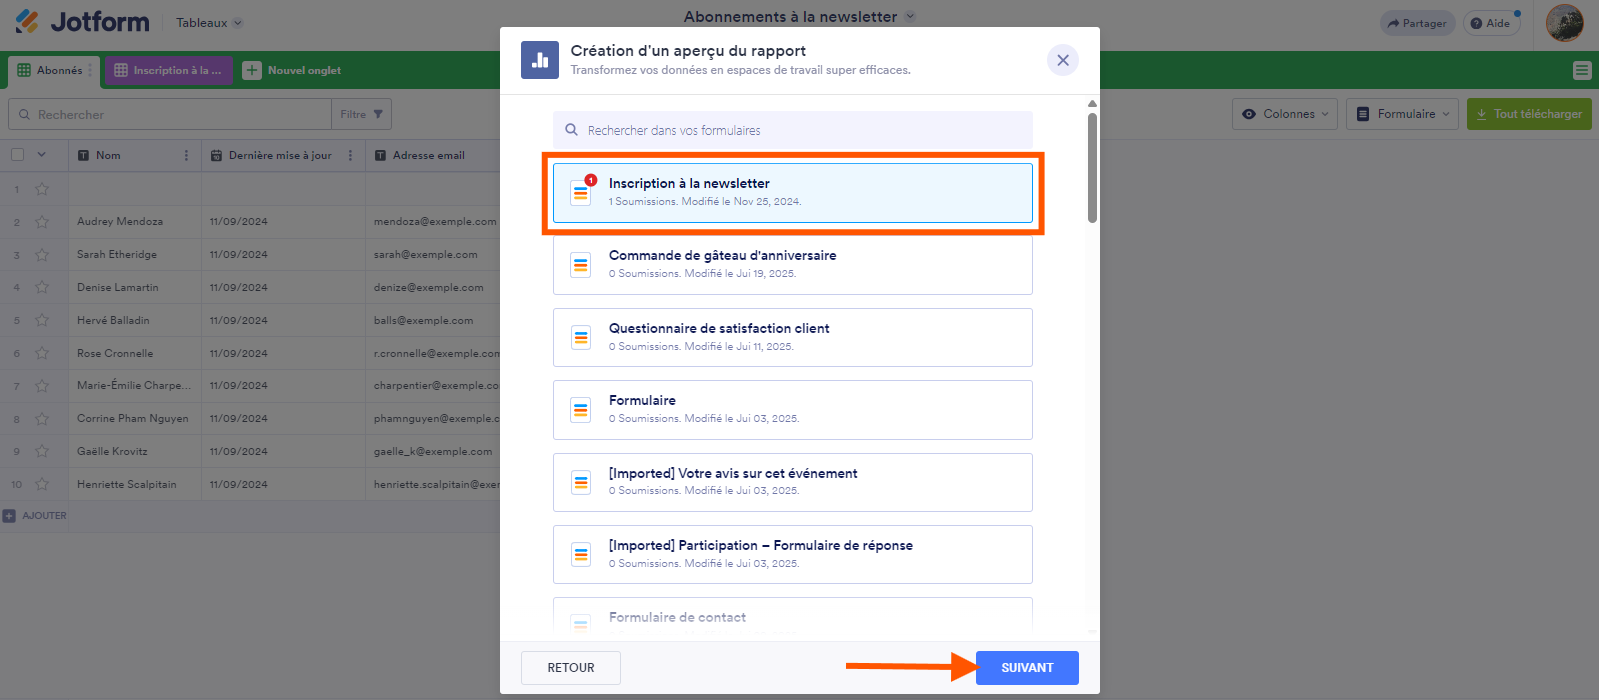The width and height of the screenshot is (1599, 700).
Task: Star the Marie-Émilie Charpe... row
Action: point(42,386)
